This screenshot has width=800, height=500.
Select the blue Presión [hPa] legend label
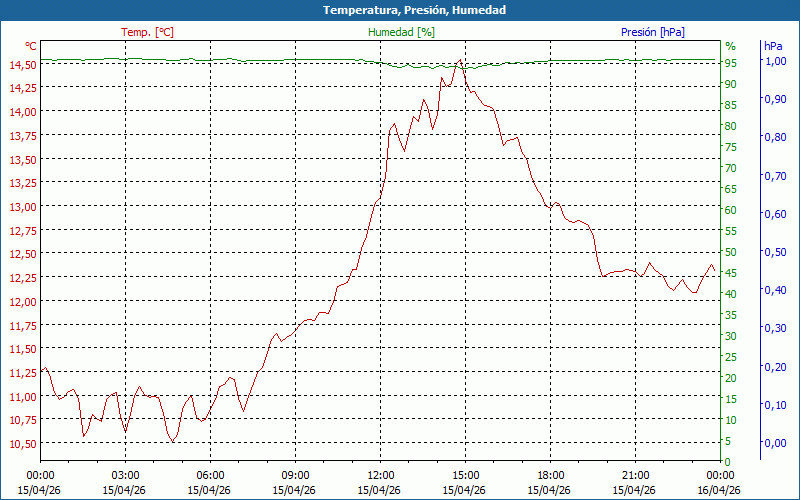(x=653, y=32)
